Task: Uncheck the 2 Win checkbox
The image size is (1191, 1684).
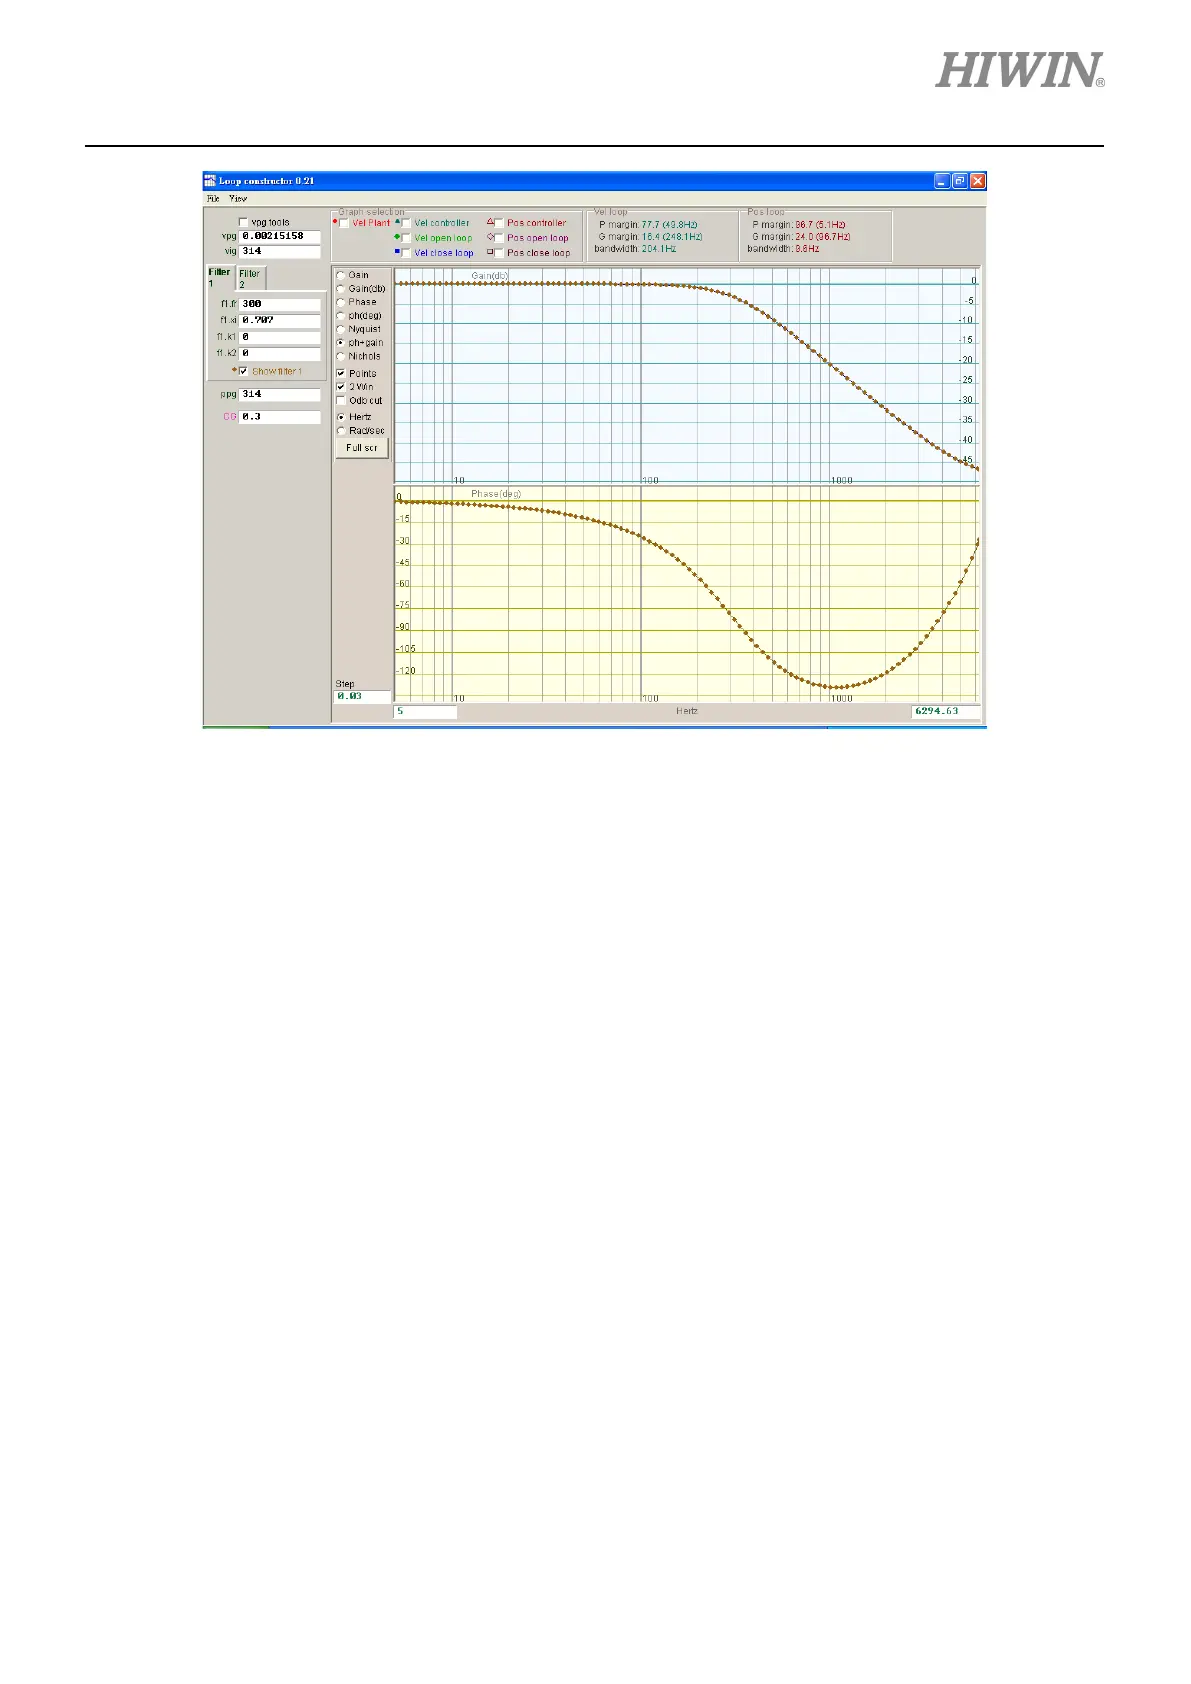Action: (341, 386)
